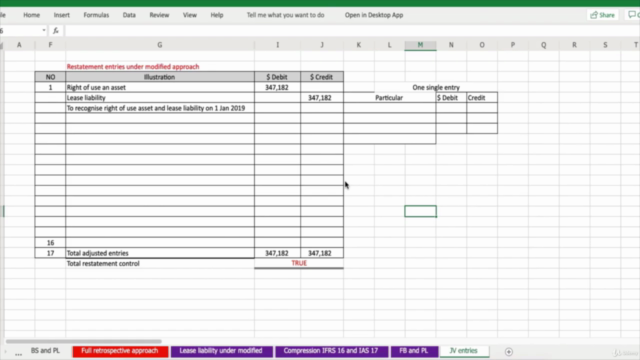Select column N header

click(451, 45)
